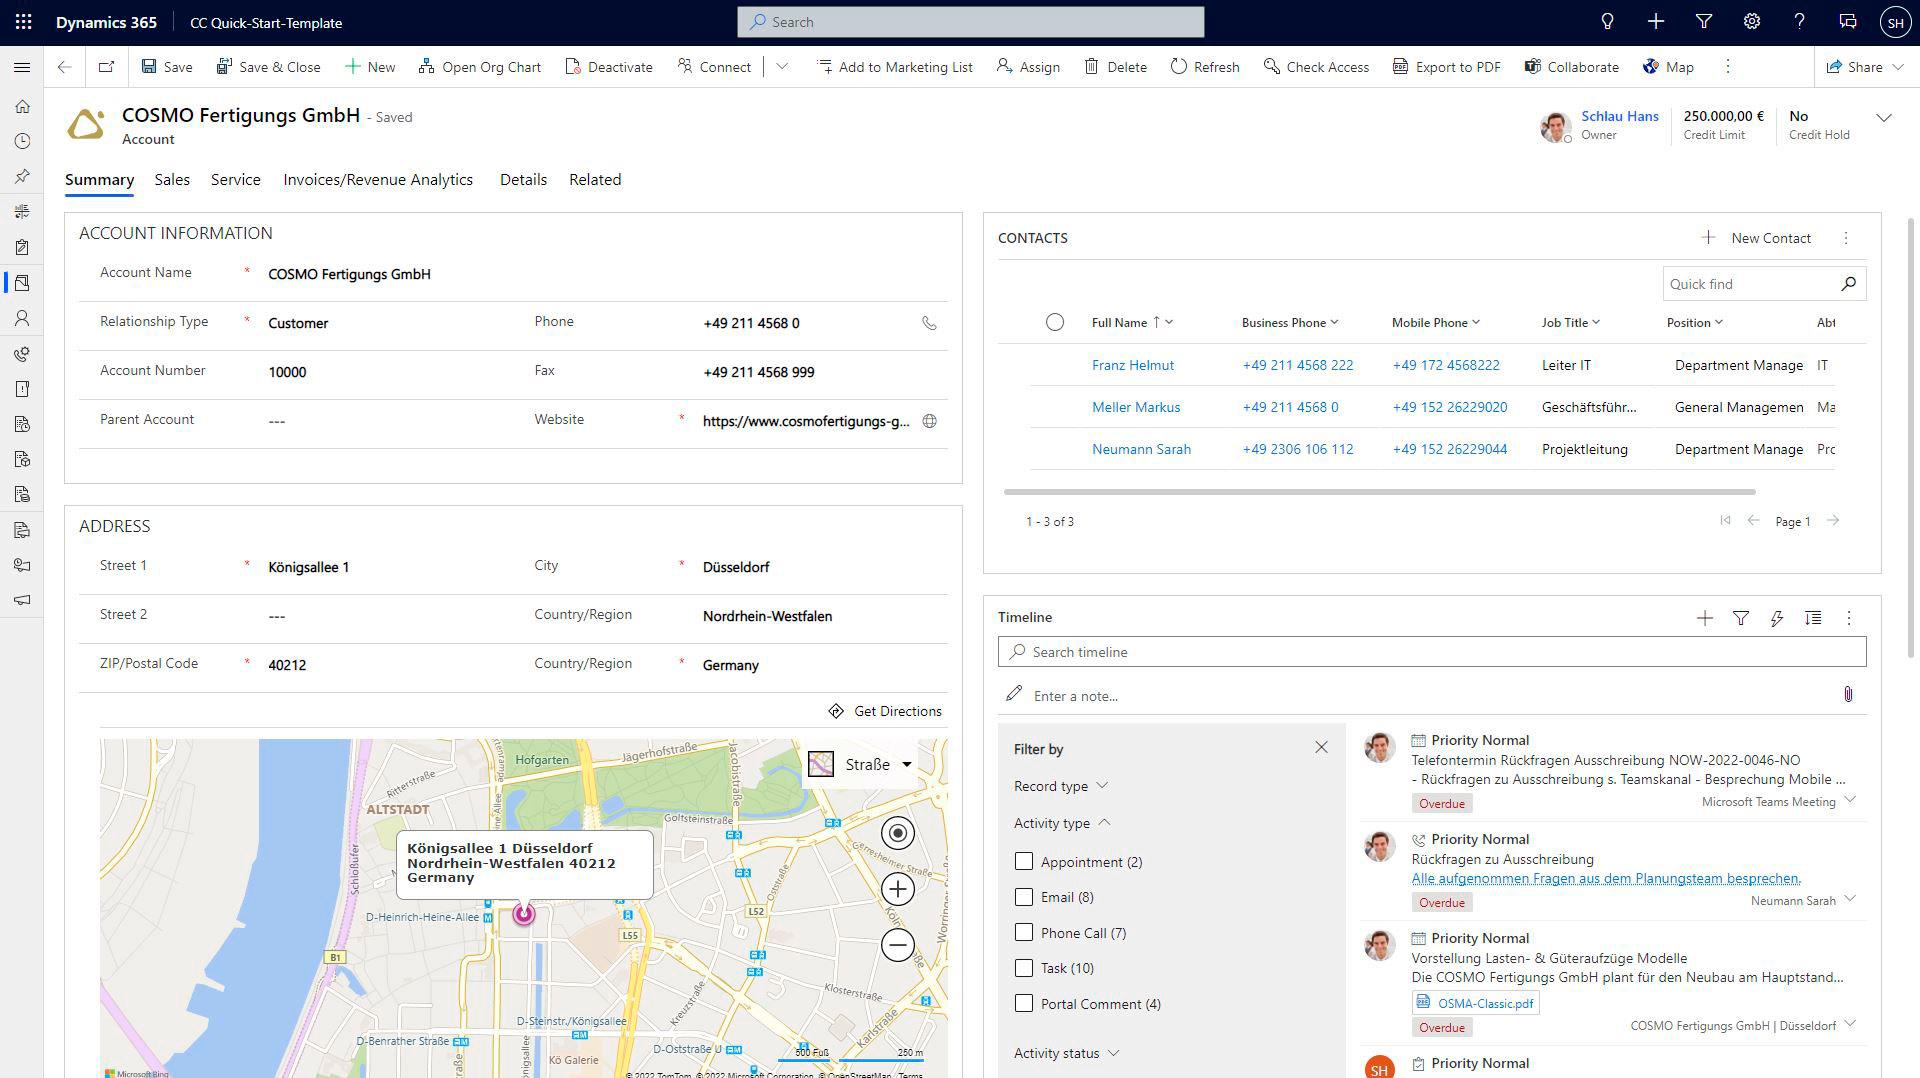This screenshot has height=1078, width=1920.
Task: Click Open Org Chart button
Action: (x=480, y=67)
